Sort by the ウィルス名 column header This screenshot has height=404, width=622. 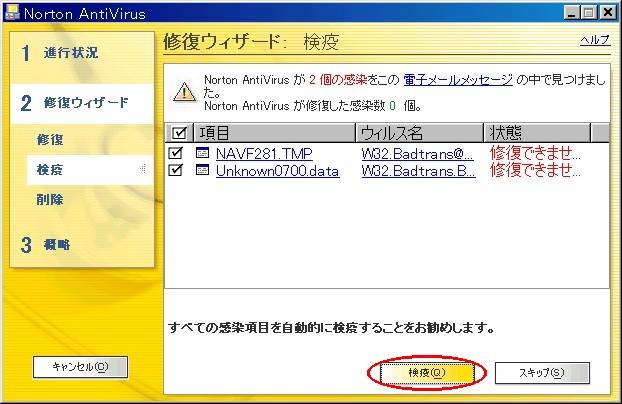coord(419,133)
